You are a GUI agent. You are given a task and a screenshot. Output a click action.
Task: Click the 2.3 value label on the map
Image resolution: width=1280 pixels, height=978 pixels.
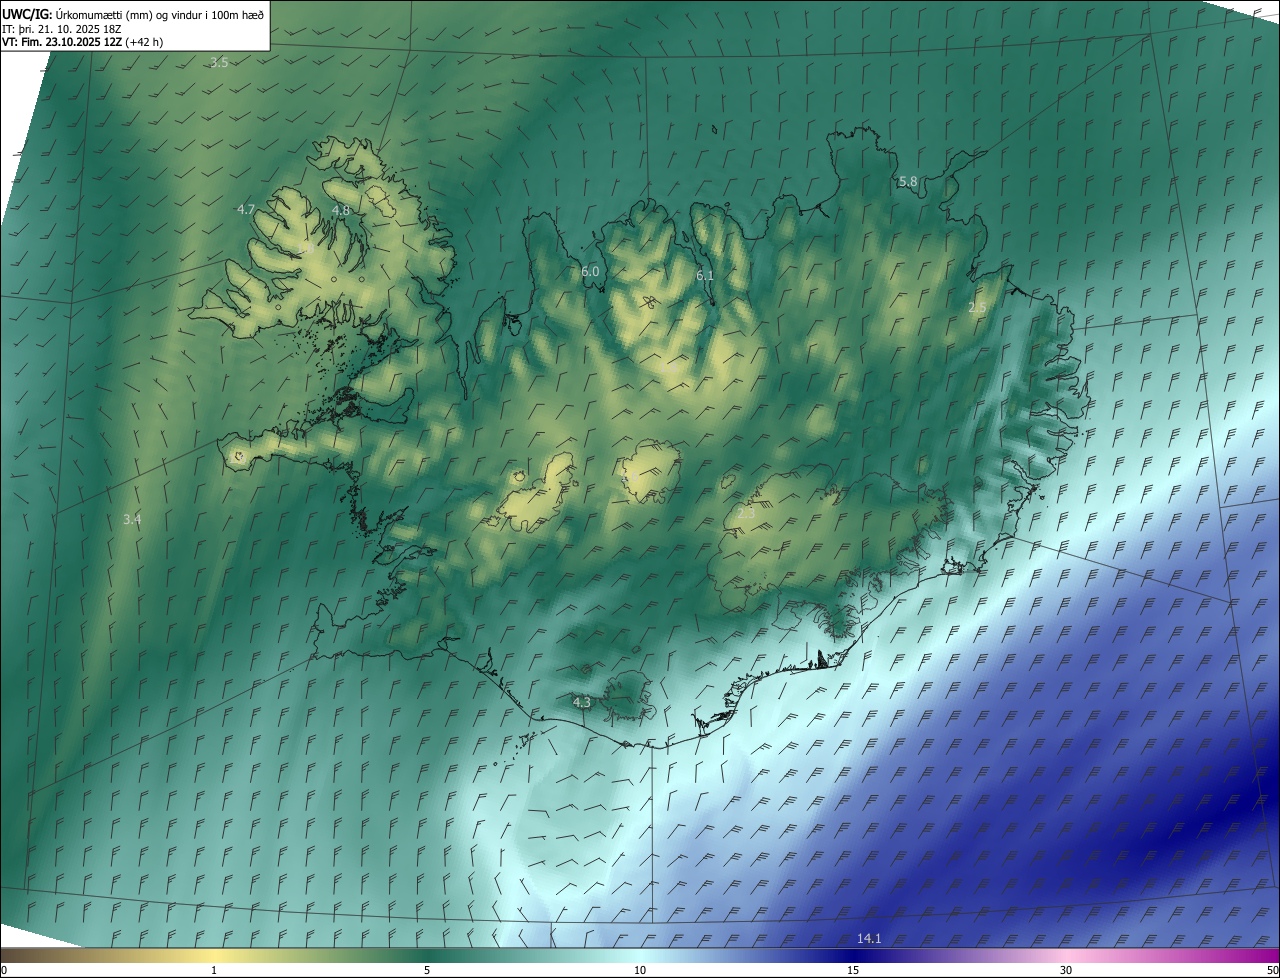746,512
